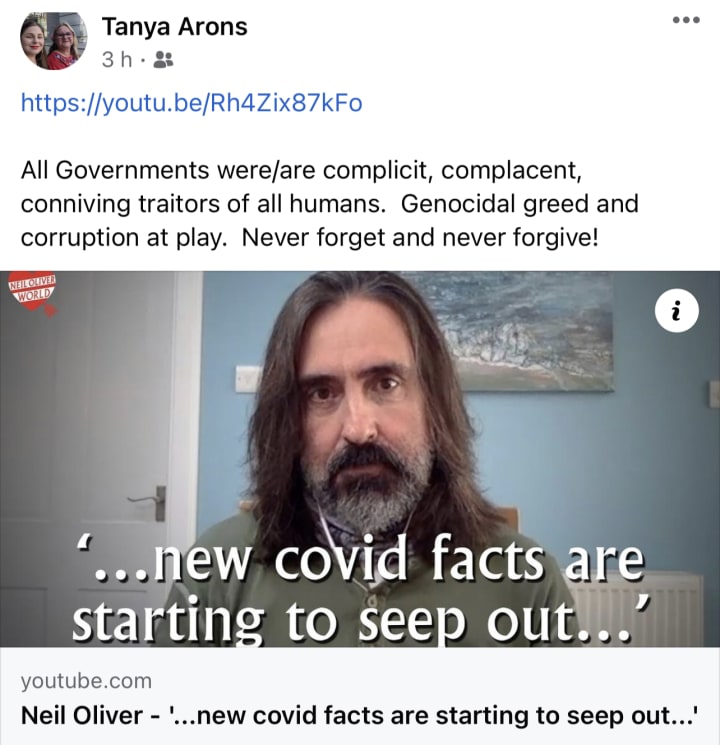Click the '...new covid facts are' caption line
This screenshot has width=720, height=745.
pyautogui.click(x=361, y=557)
